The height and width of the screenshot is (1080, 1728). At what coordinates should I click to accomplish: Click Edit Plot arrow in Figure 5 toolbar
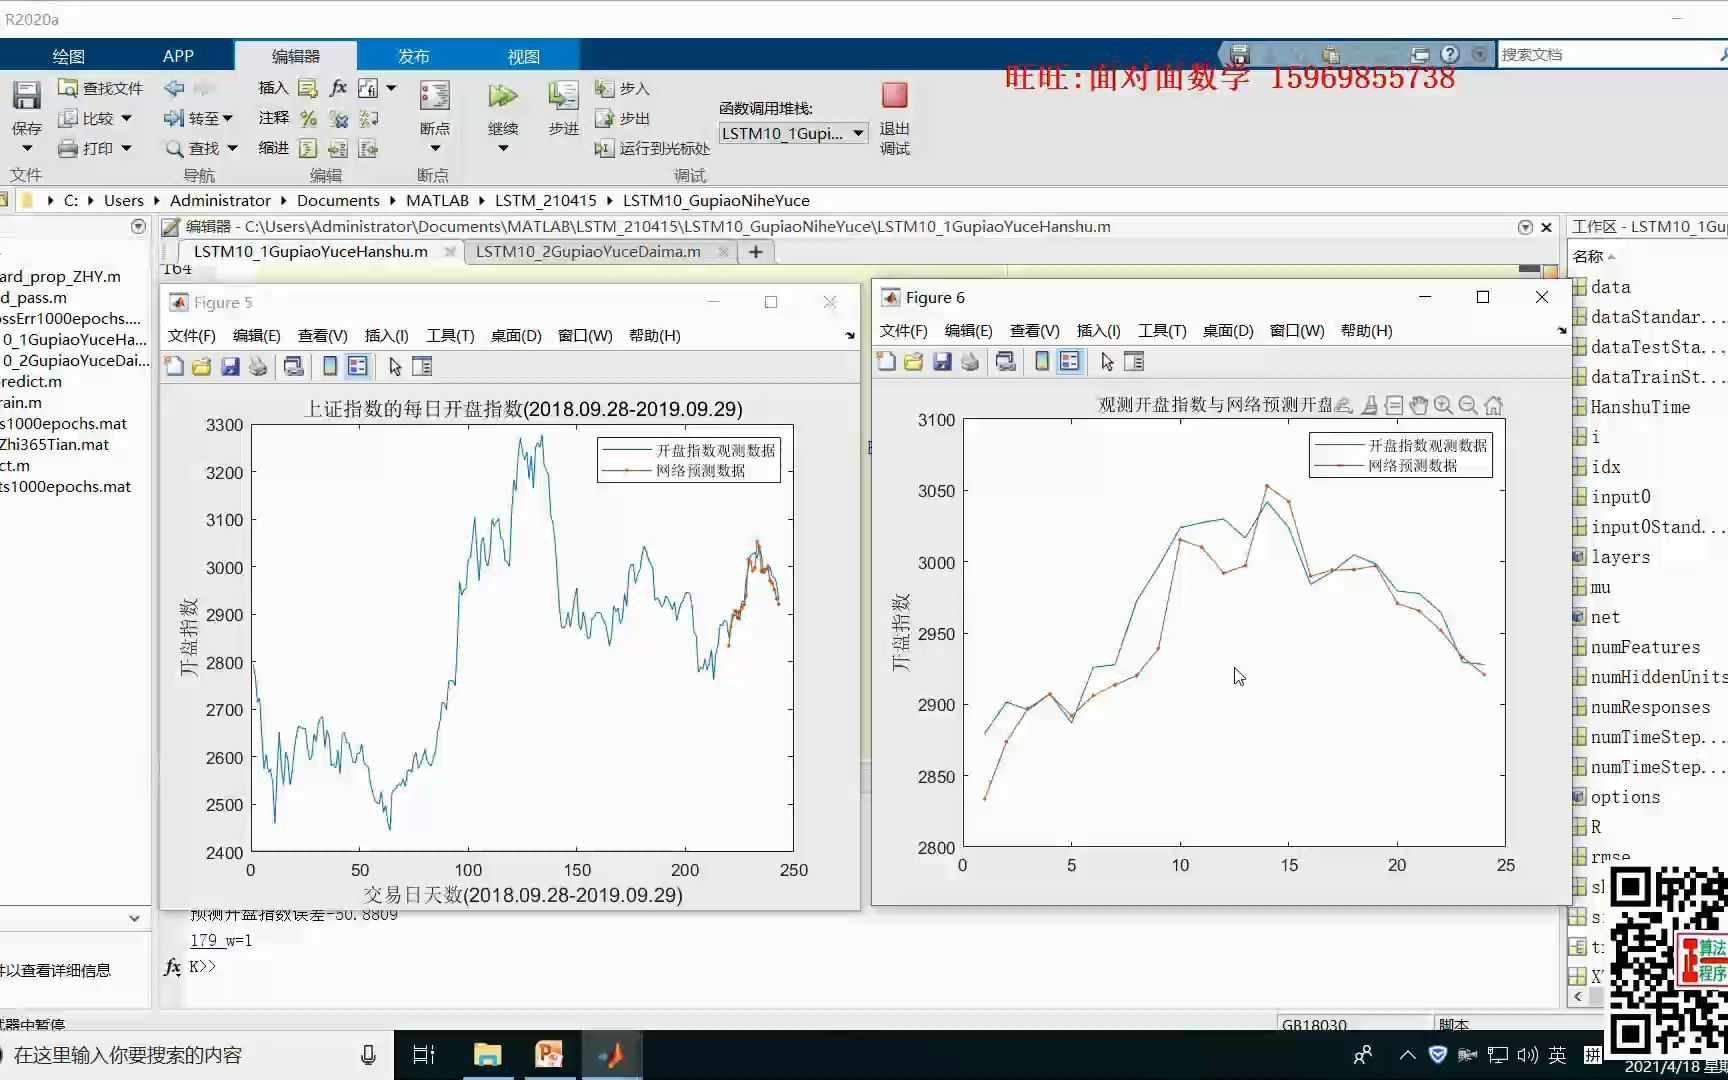pos(395,366)
